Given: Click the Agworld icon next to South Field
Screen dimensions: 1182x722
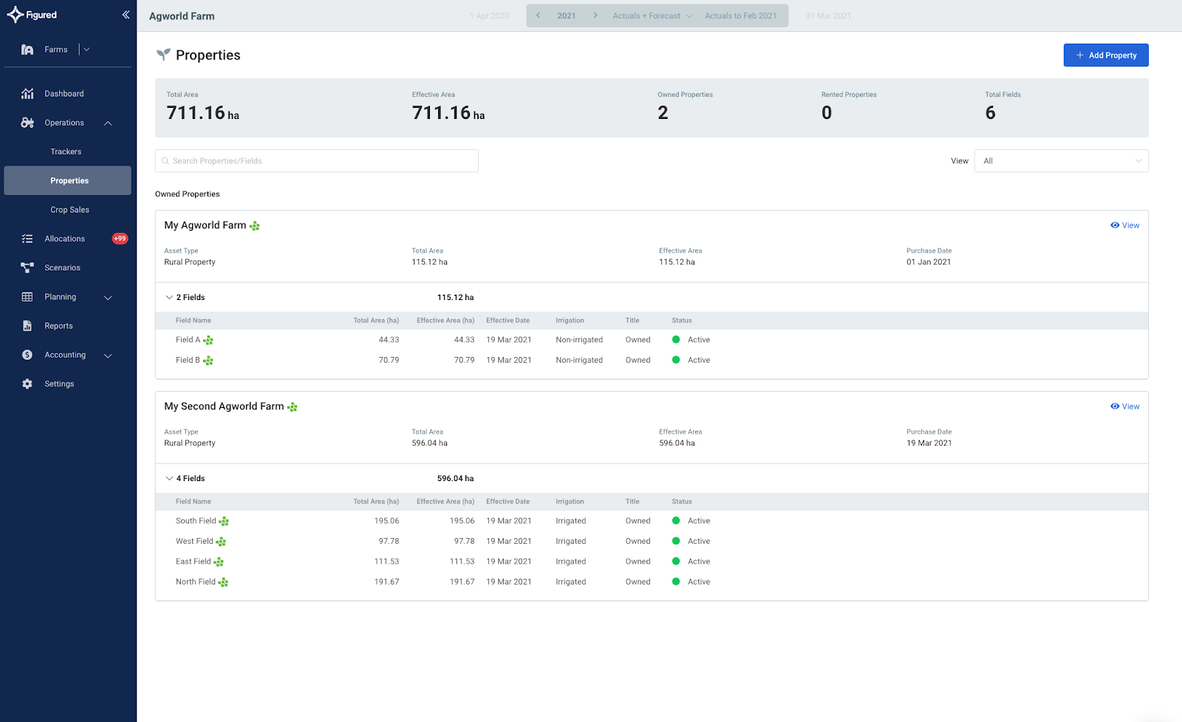Looking at the screenshot, I should (x=224, y=522).
